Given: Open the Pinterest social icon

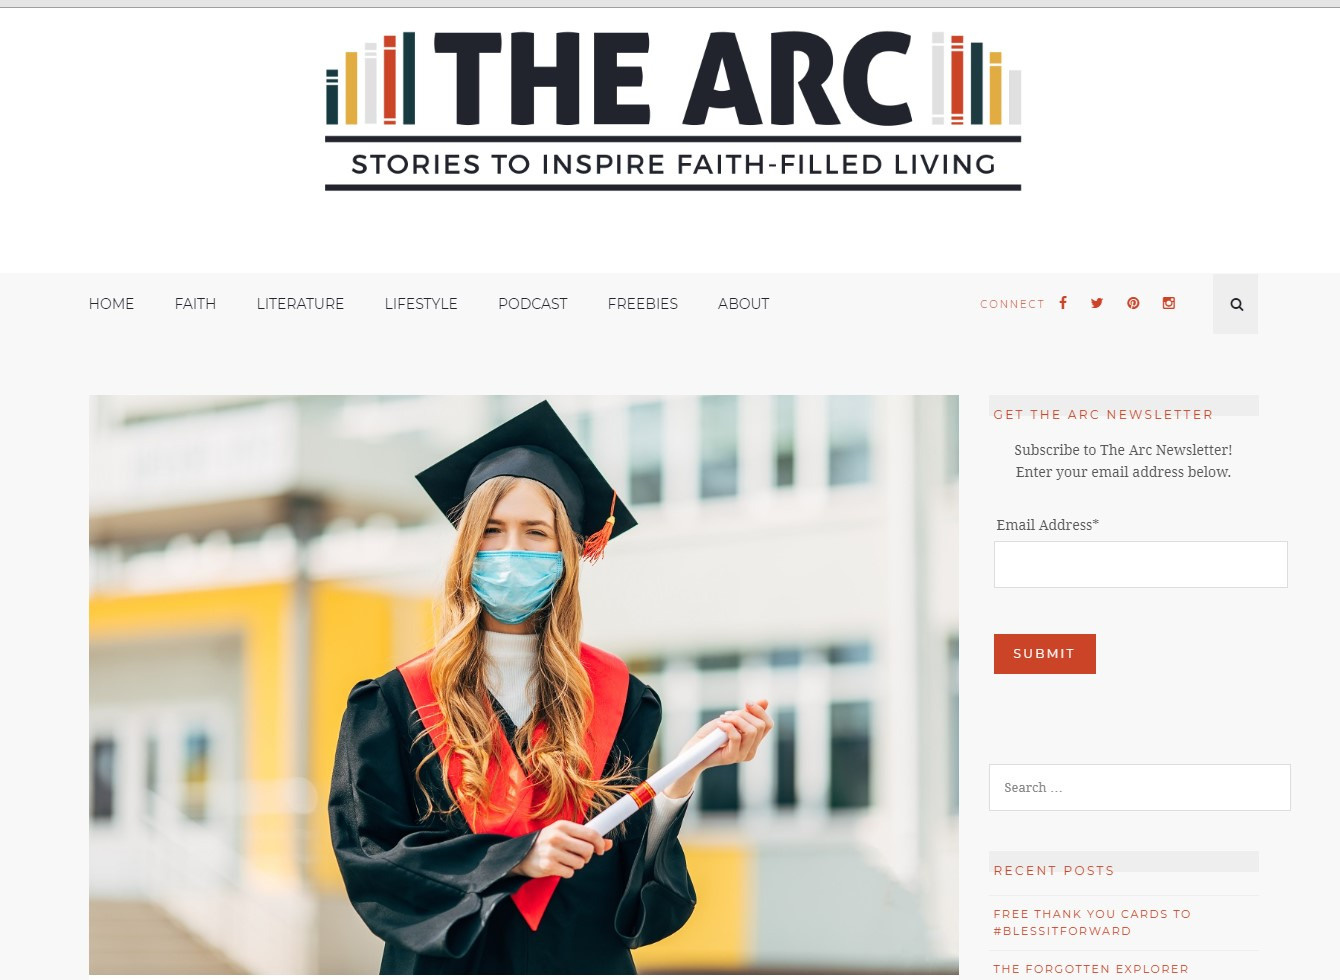Looking at the screenshot, I should coord(1133,303).
